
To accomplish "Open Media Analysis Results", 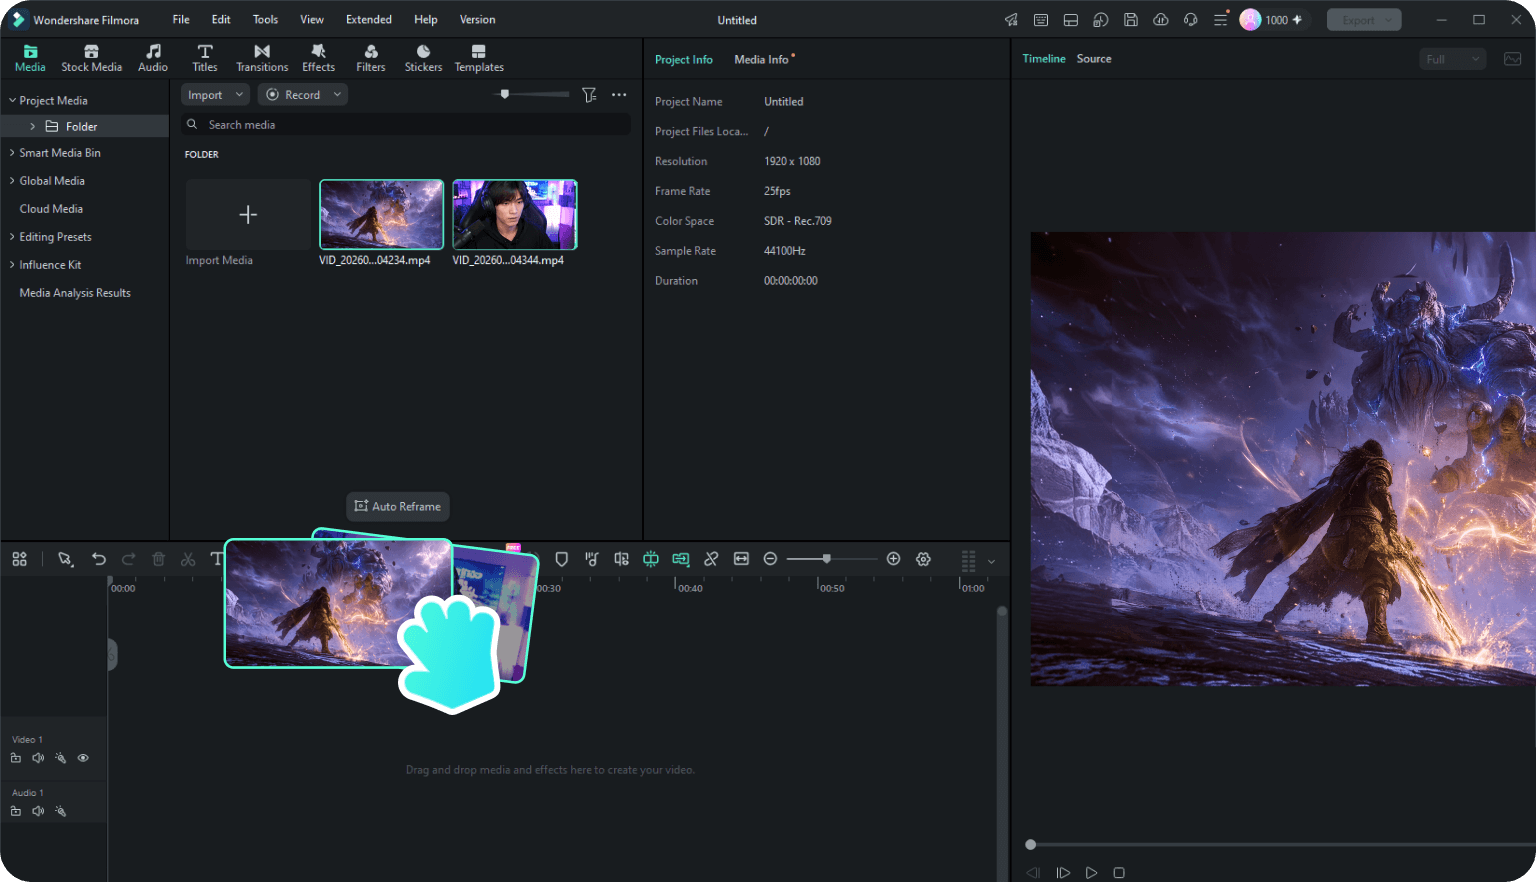I will coord(75,293).
